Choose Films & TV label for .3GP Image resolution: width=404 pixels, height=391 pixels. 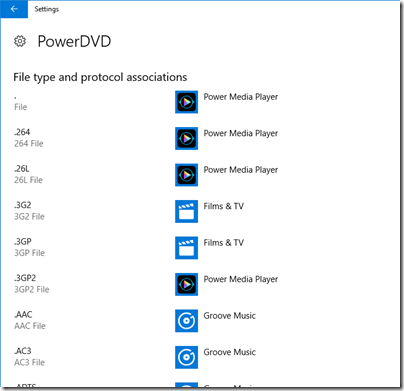(224, 243)
